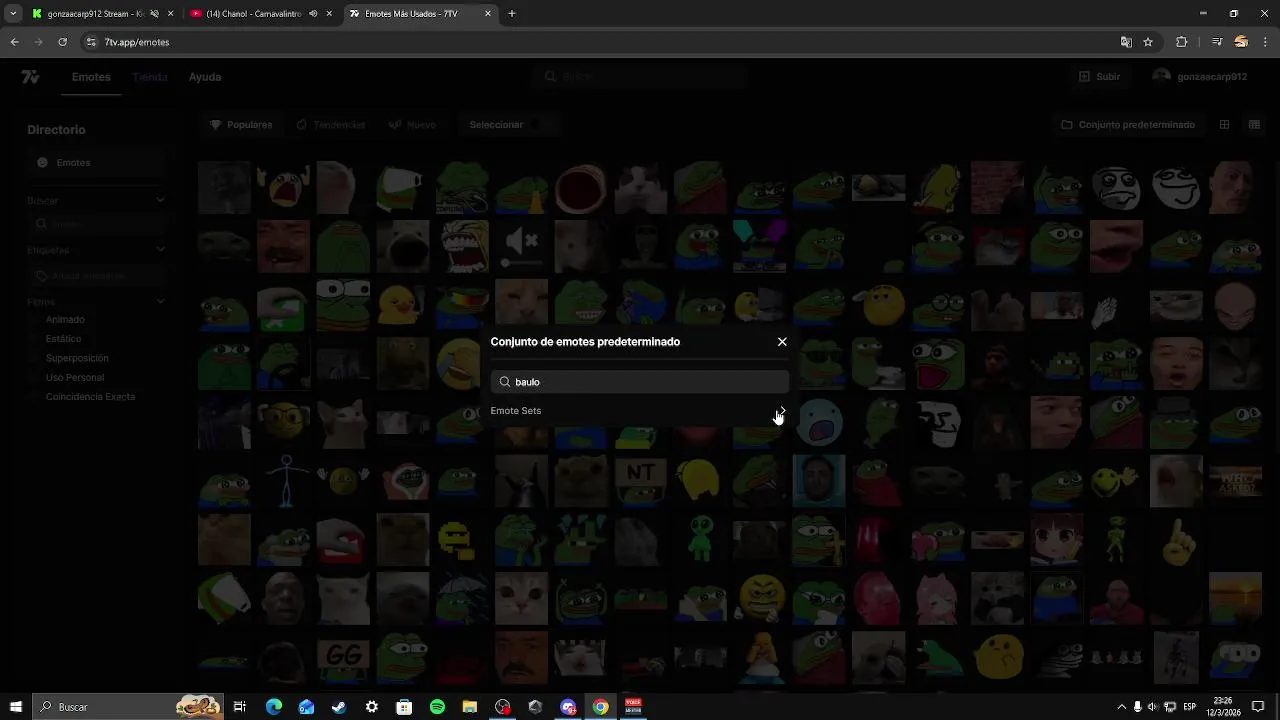
Task: Click the Subir upload button
Action: (x=1100, y=77)
